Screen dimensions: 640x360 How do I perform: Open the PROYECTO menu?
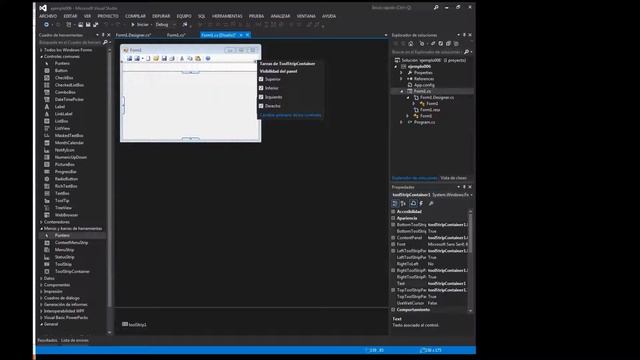[x=108, y=16]
